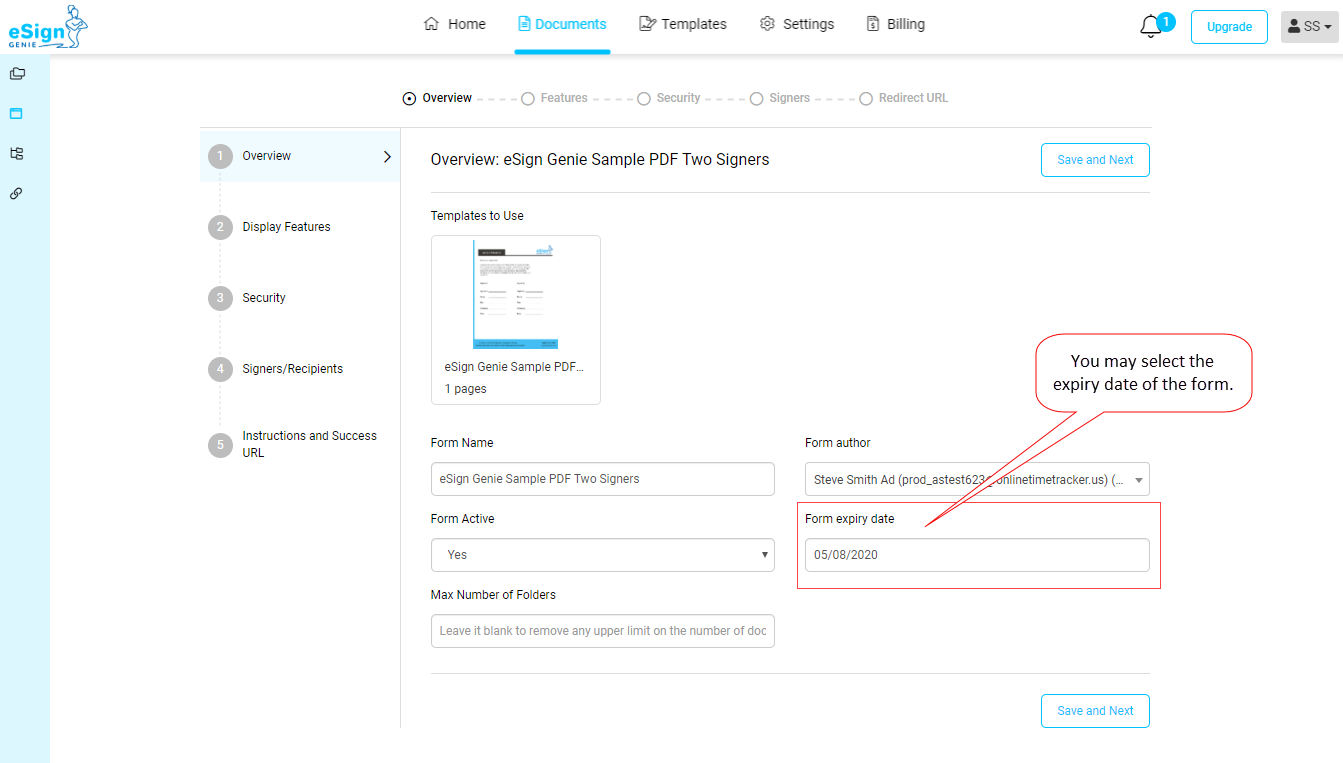
Task: Click the bottom Save and Next button
Action: pyautogui.click(x=1095, y=711)
